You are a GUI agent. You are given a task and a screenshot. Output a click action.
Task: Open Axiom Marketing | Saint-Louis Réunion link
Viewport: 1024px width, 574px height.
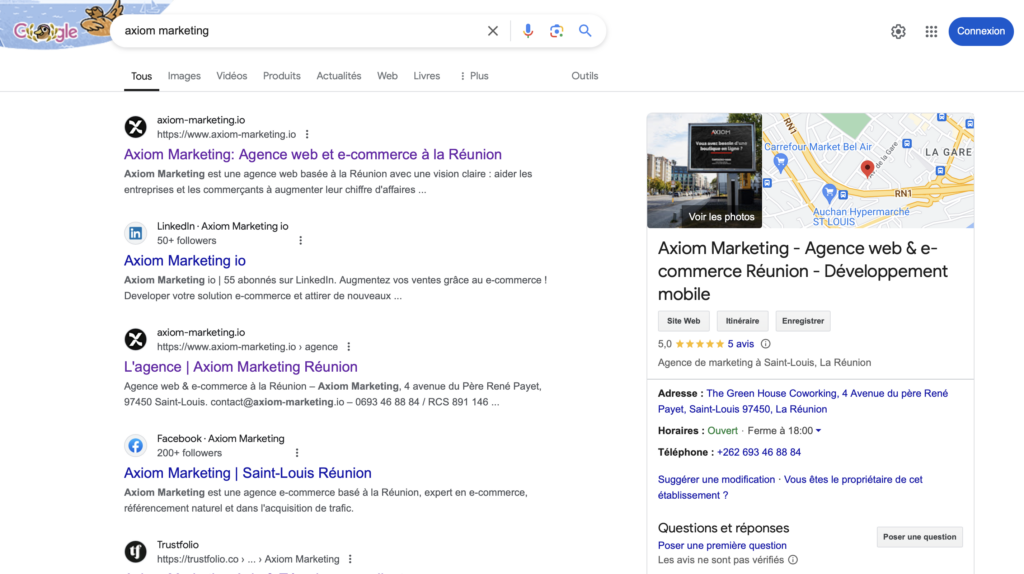pos(248,473)
